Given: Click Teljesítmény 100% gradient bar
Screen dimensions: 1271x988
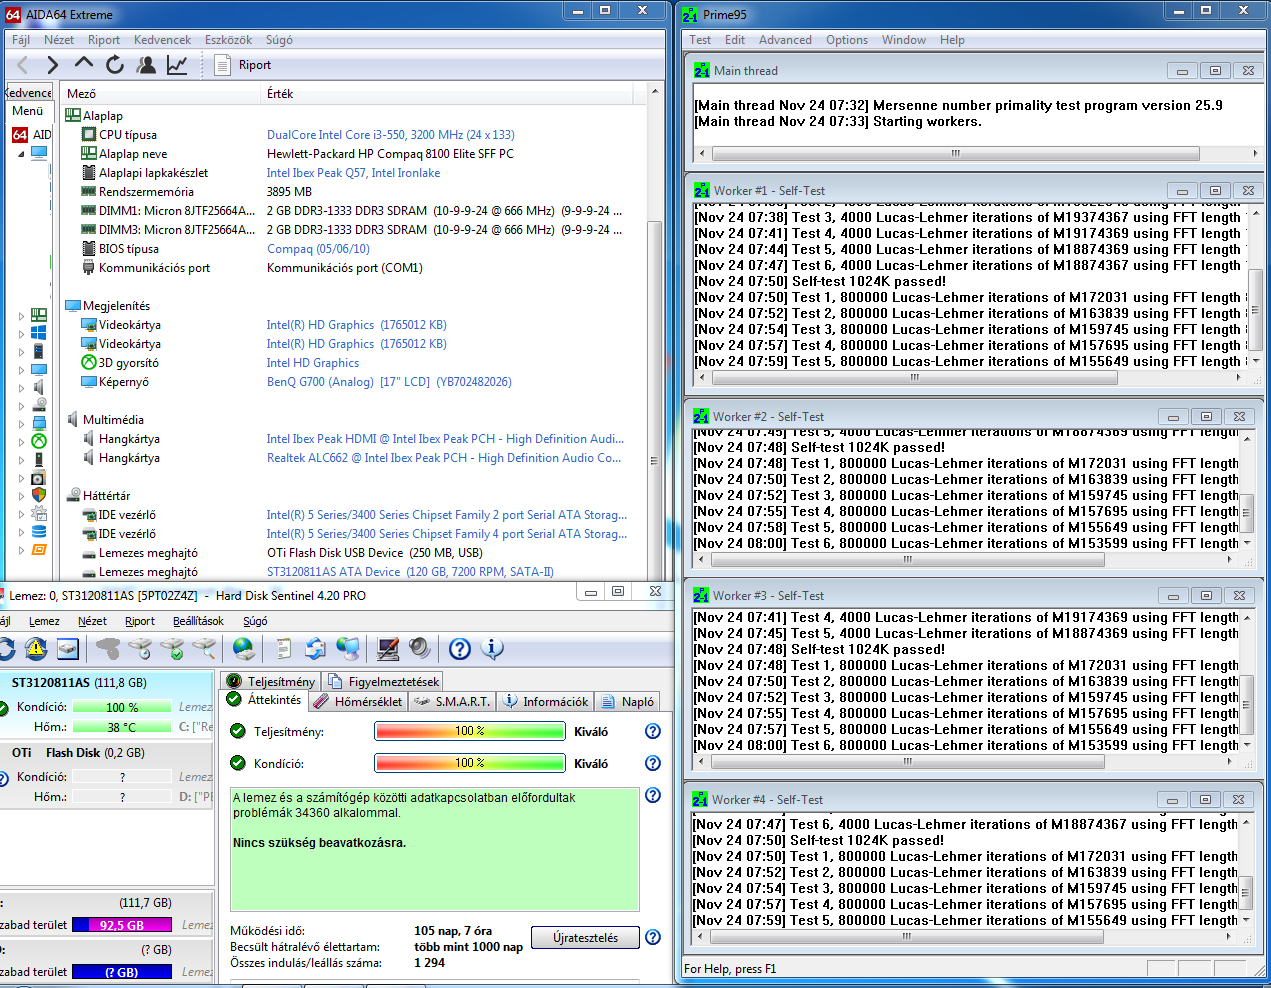Looking at the screenshot, I should pyautogui.click(x=470, y=731).
